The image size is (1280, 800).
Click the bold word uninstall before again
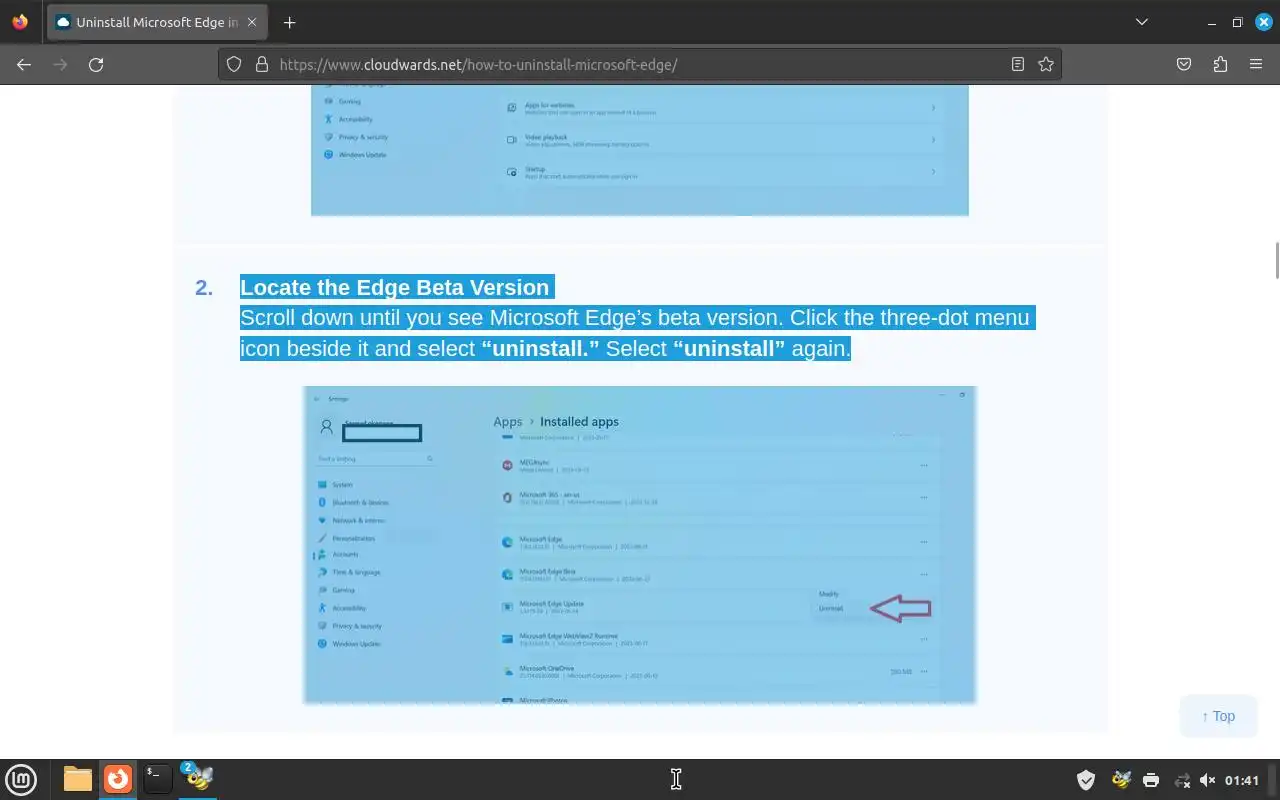coord(729,348)
